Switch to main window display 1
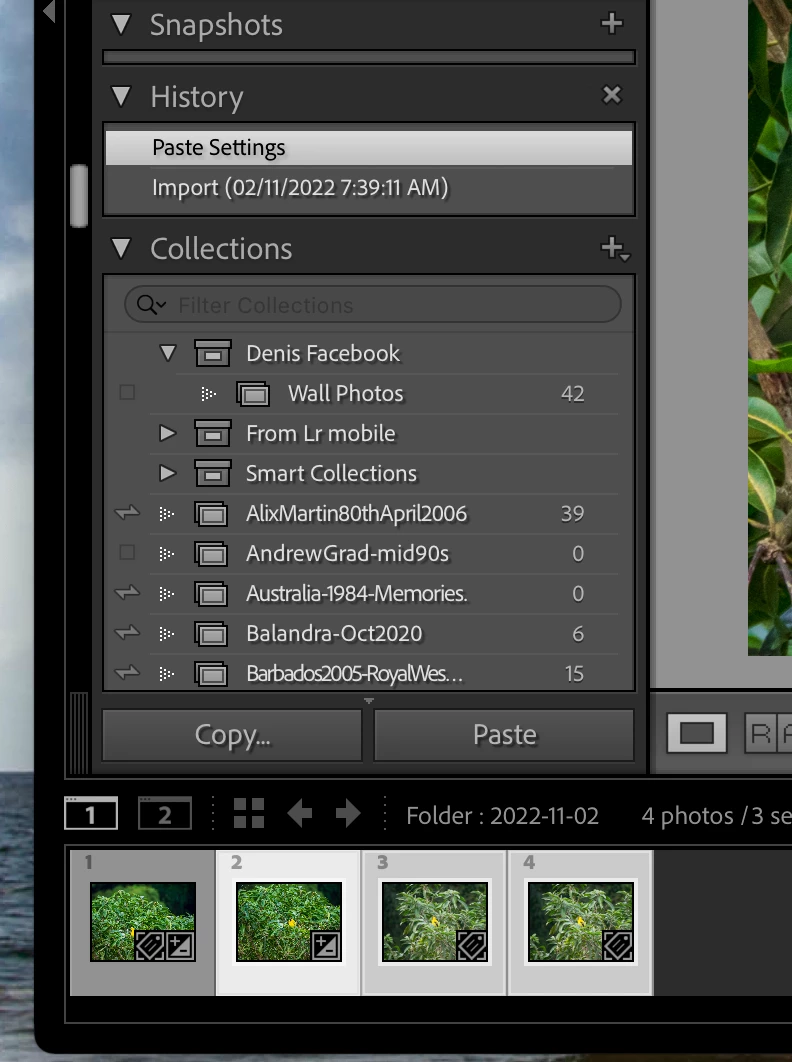 pyautogui.click(x=91, y=813)
